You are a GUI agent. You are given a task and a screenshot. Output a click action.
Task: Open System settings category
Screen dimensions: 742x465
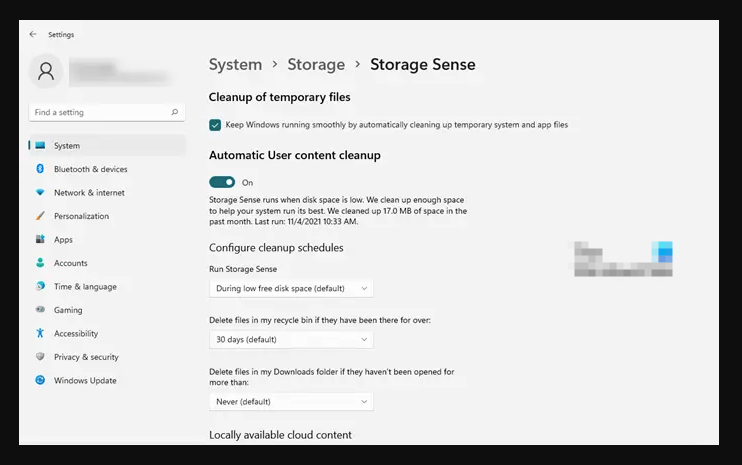(107, 145)
